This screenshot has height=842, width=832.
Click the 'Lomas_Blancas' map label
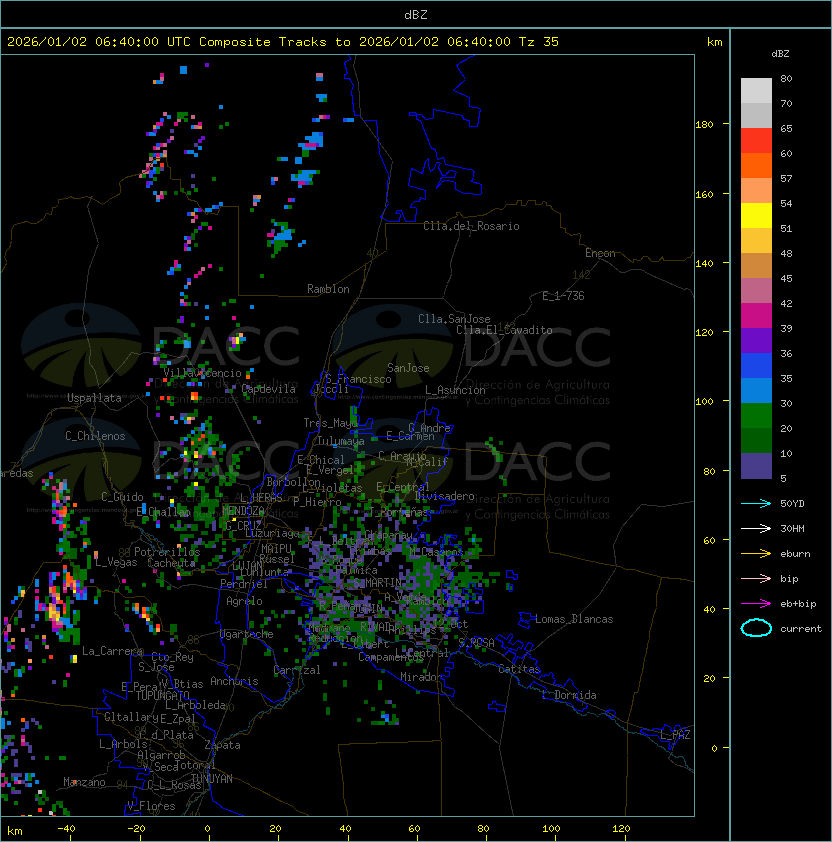click(574, 619)
